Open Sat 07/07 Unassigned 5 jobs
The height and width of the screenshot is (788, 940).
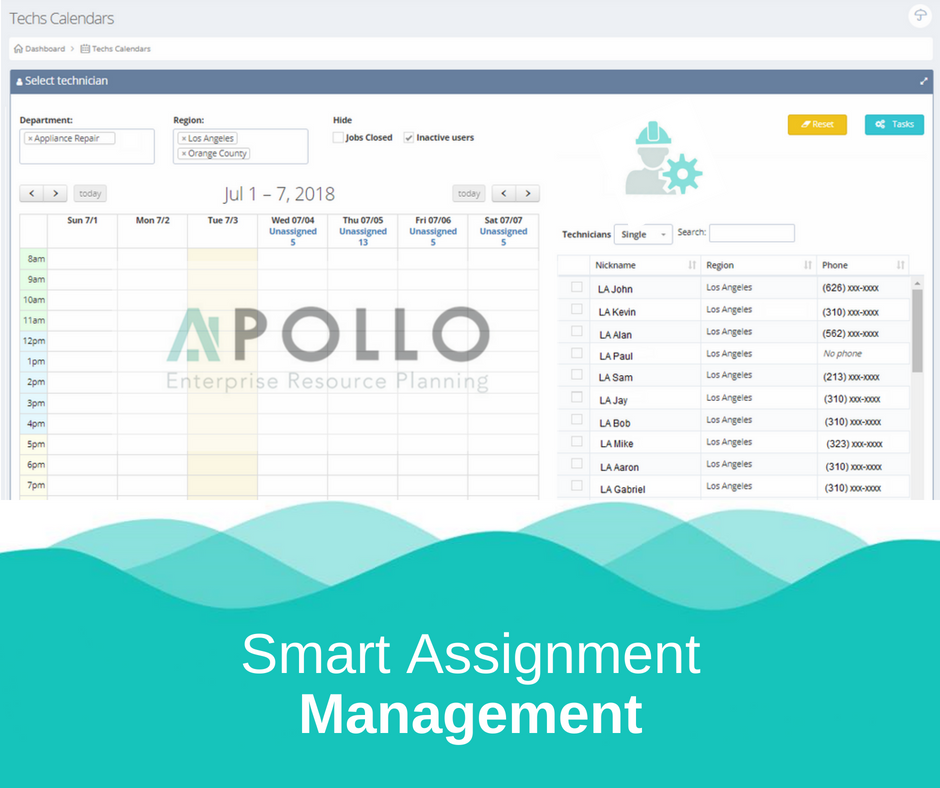[504, 237]
